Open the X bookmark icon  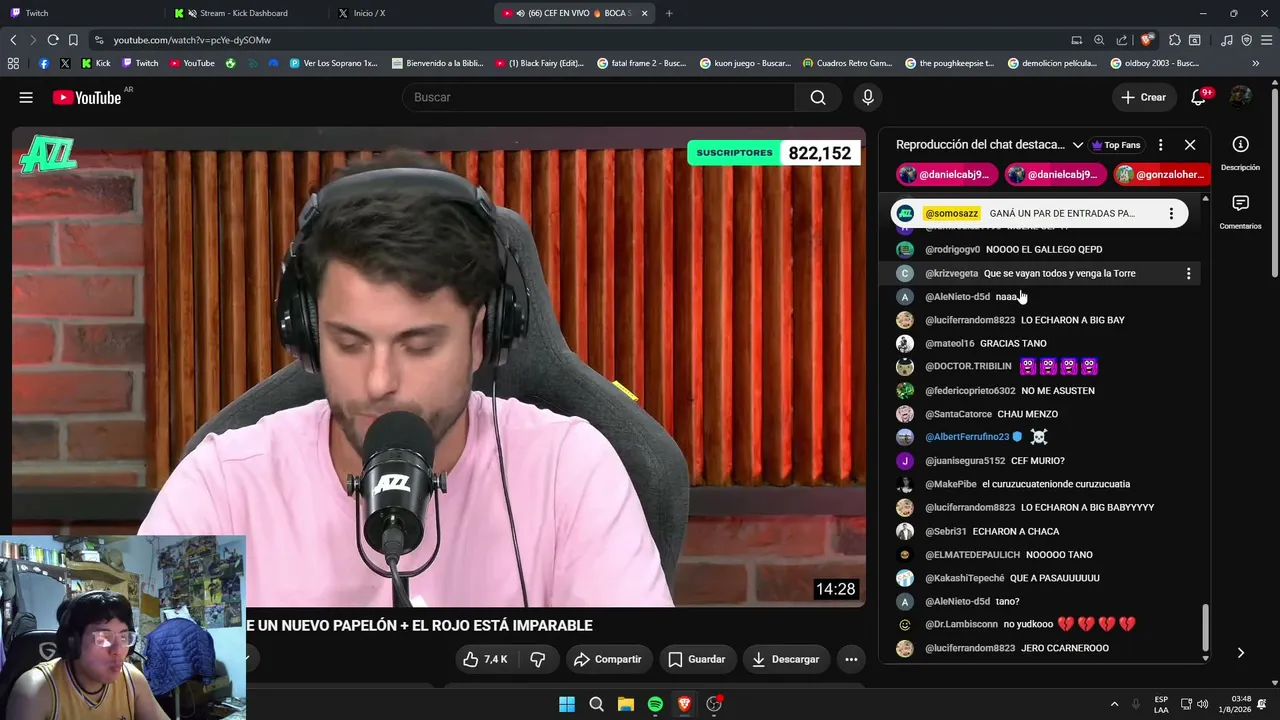click(65, 63)
